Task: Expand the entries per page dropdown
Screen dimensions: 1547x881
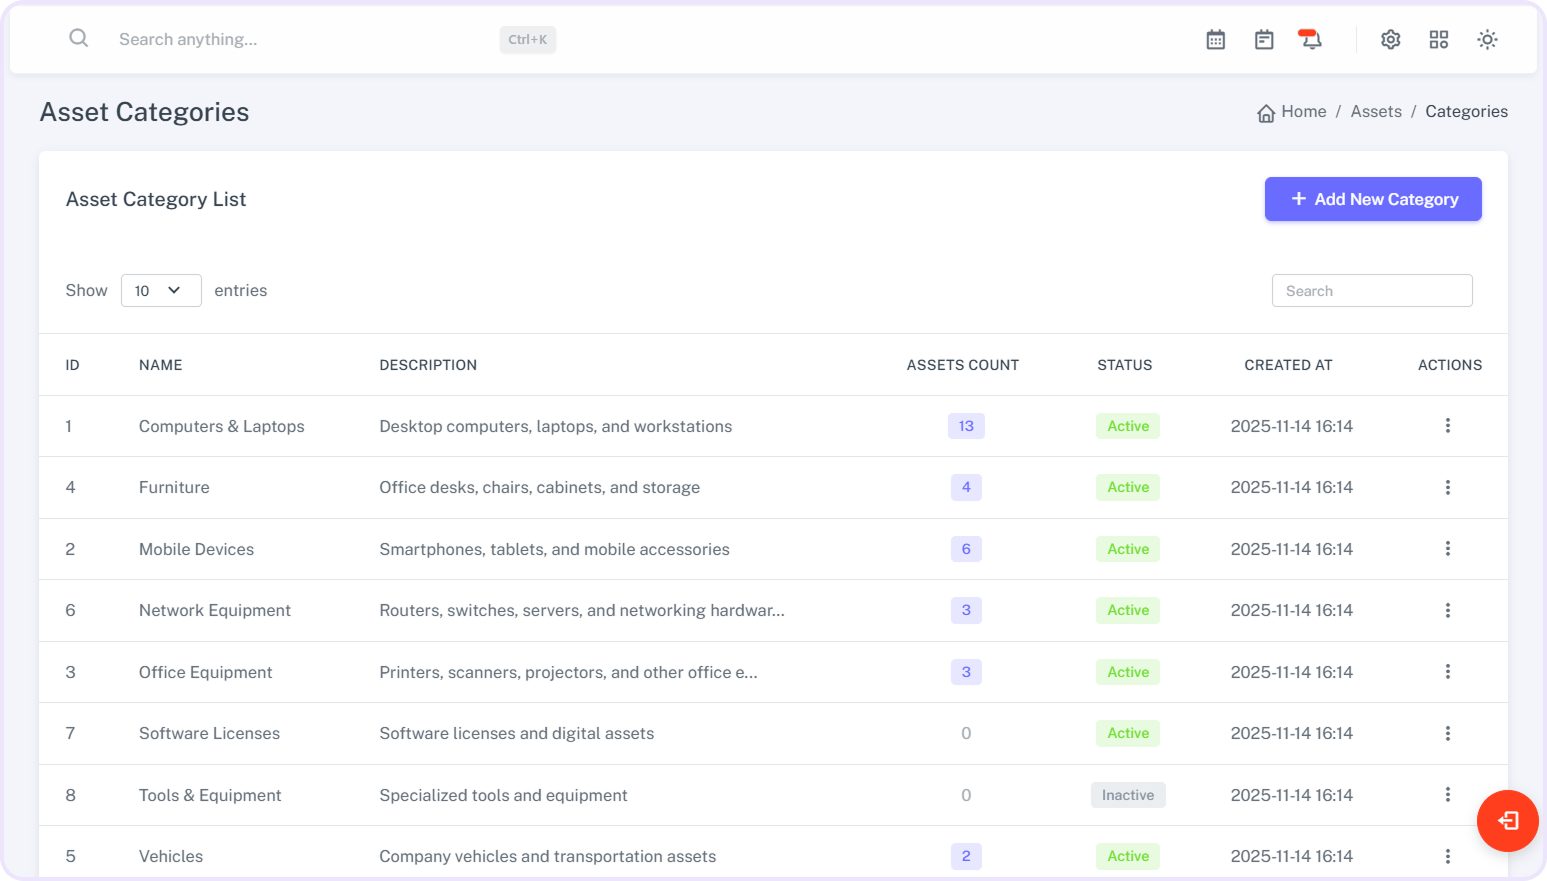Action: click(161, 291)
